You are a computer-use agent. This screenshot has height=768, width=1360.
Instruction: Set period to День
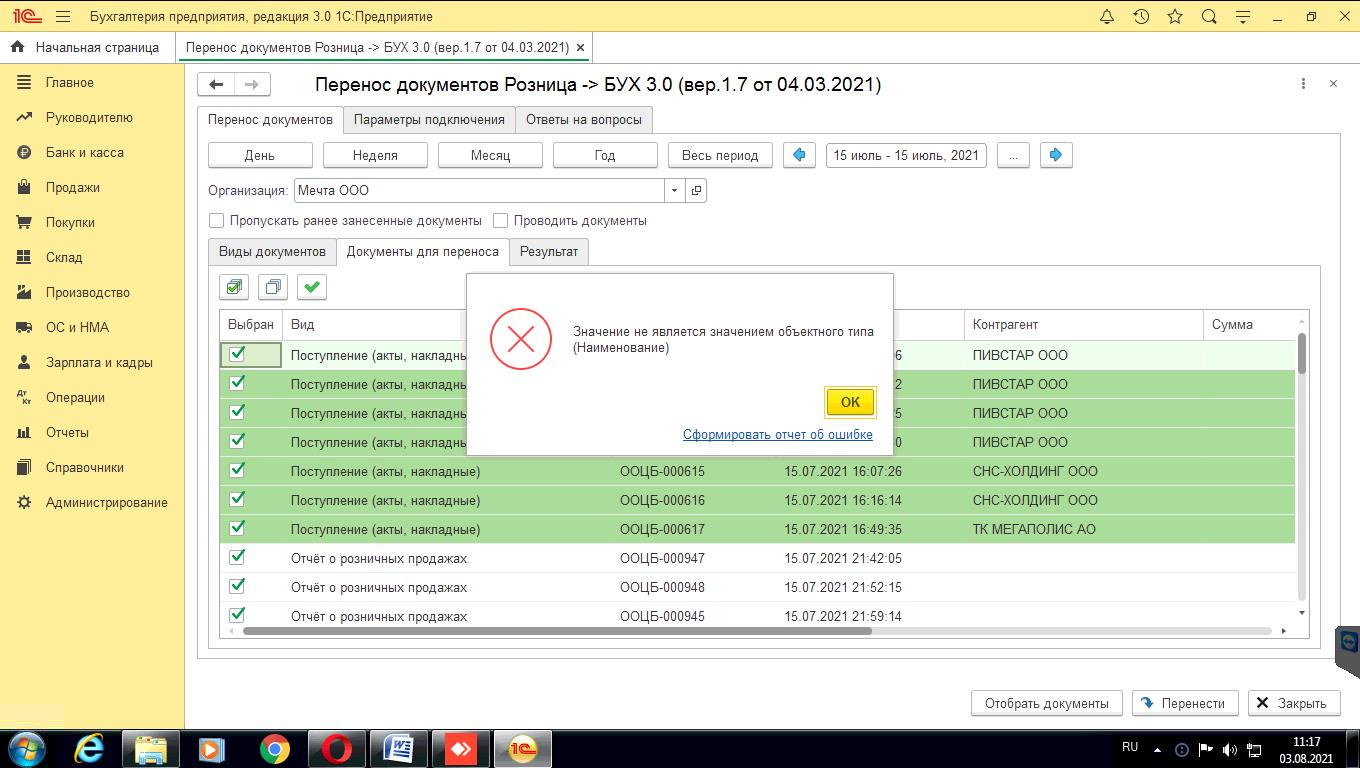260,155
